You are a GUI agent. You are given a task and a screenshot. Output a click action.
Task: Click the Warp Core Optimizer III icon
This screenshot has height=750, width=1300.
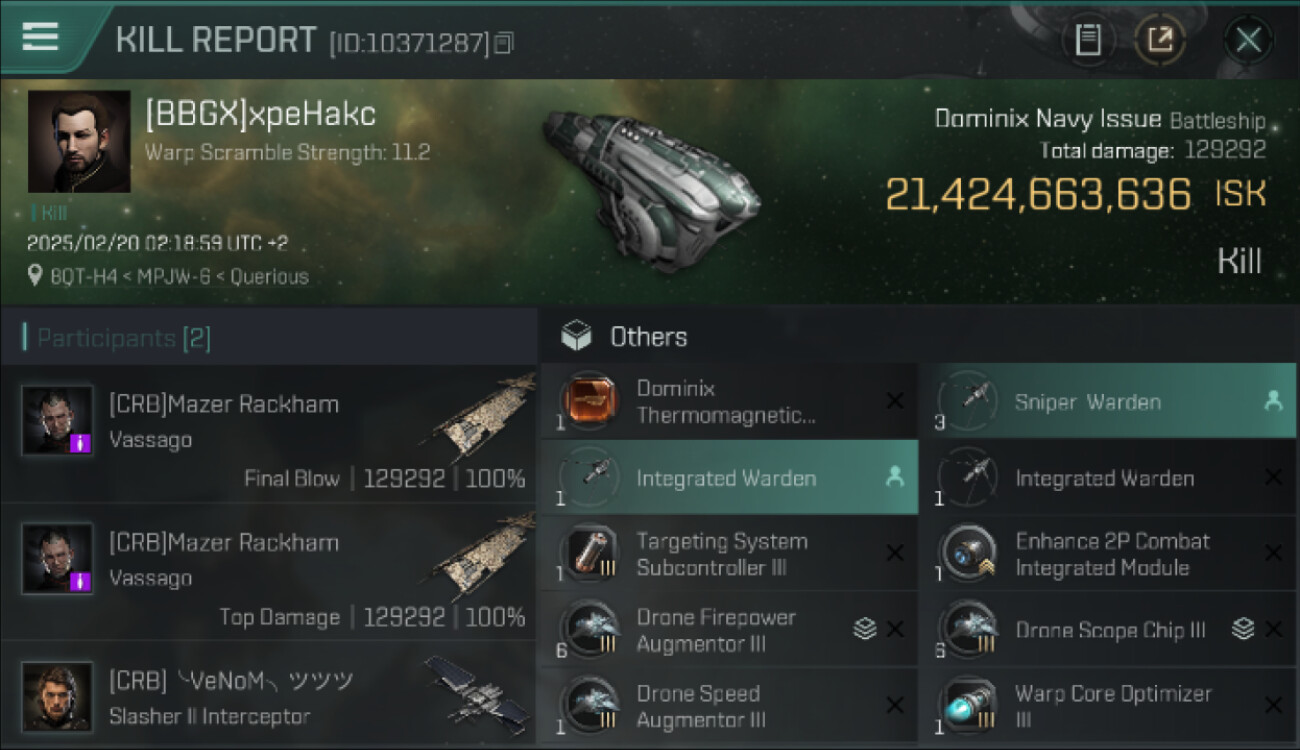967,706
